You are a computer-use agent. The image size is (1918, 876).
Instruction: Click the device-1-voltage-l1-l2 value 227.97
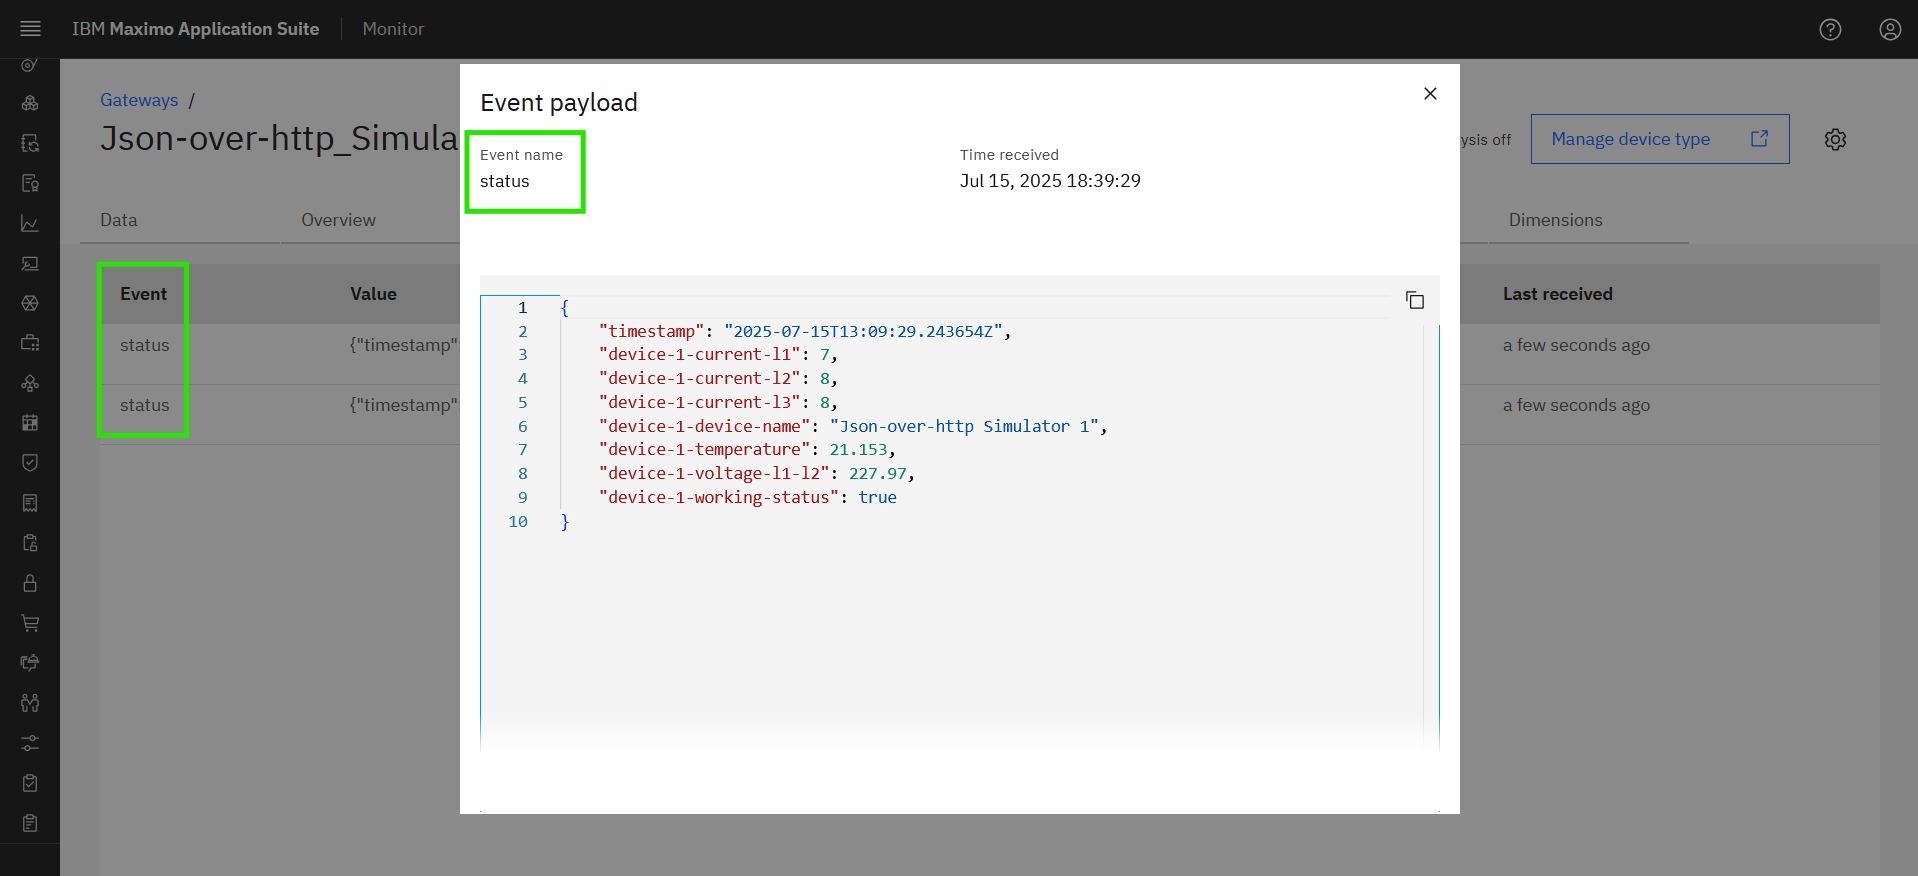pos(878,474)
